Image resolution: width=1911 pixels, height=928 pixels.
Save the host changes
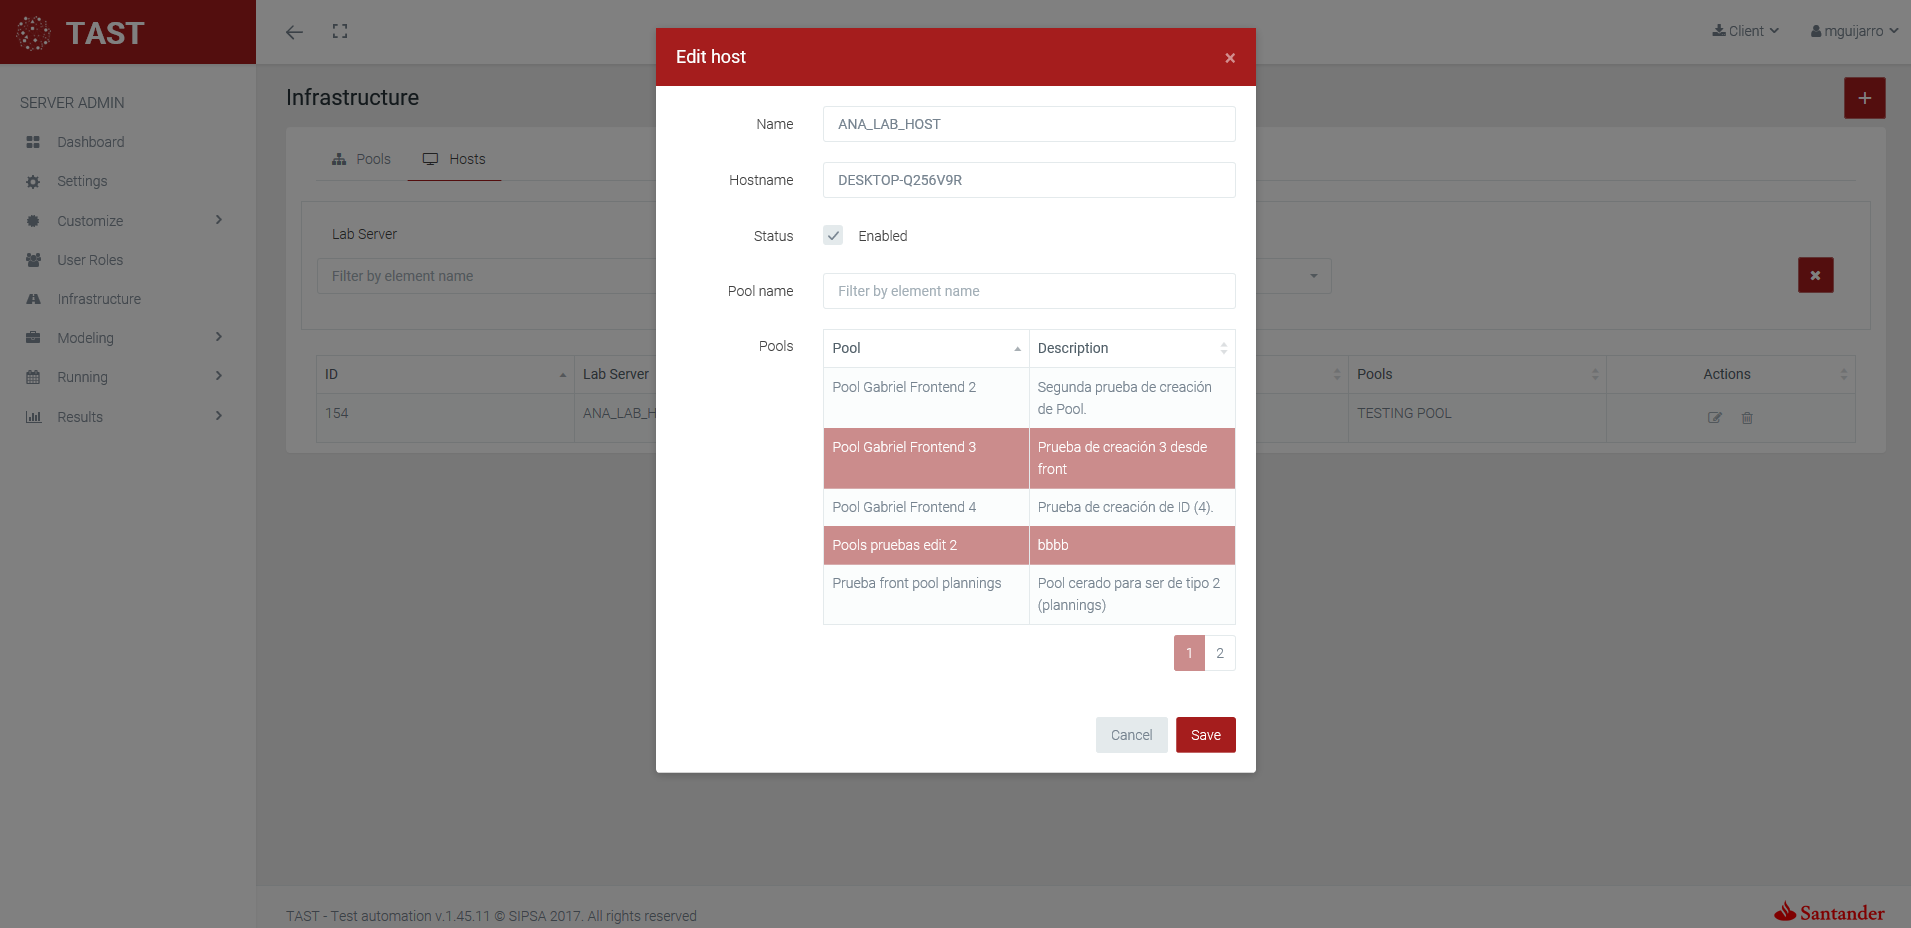[1205, 735]
